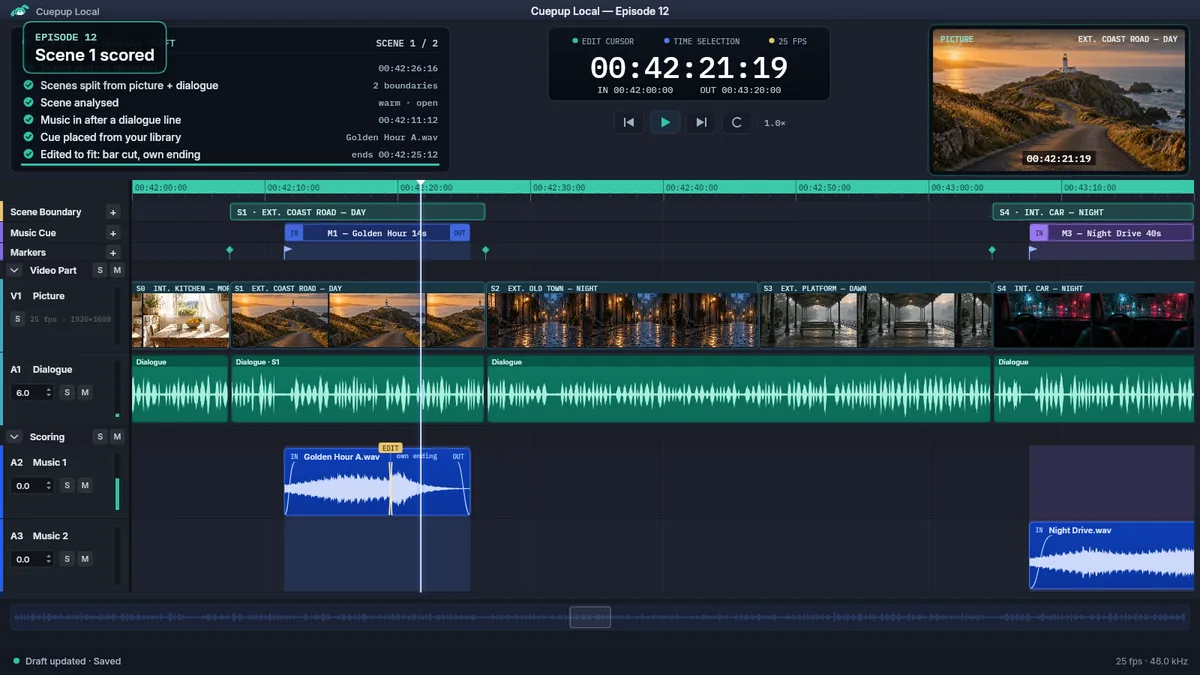Click the OUT fade label on Golden Hour clip
The width and height of the screenshot is (1200, 675).
458,457
